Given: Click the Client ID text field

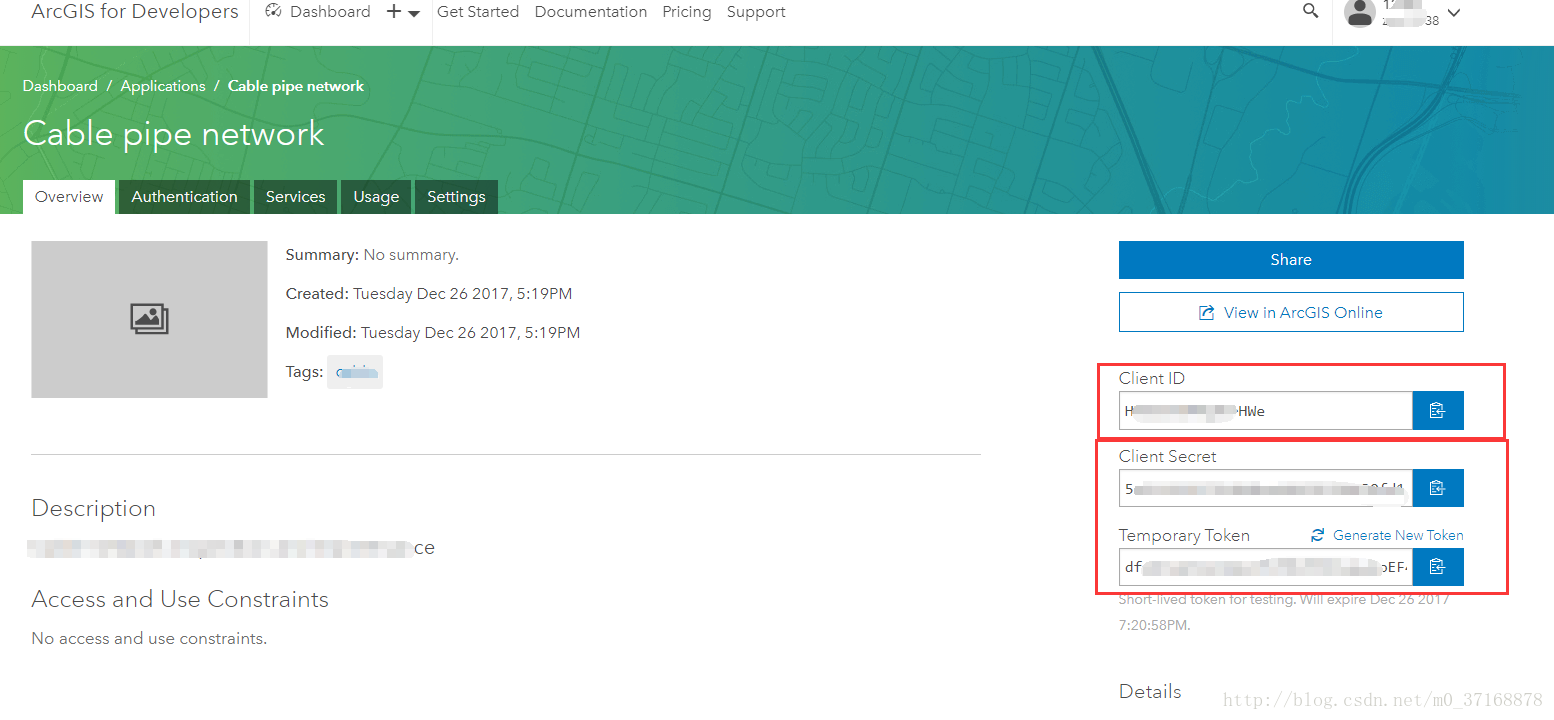Looking at the screenshot, I should (x=1266, y=410).
